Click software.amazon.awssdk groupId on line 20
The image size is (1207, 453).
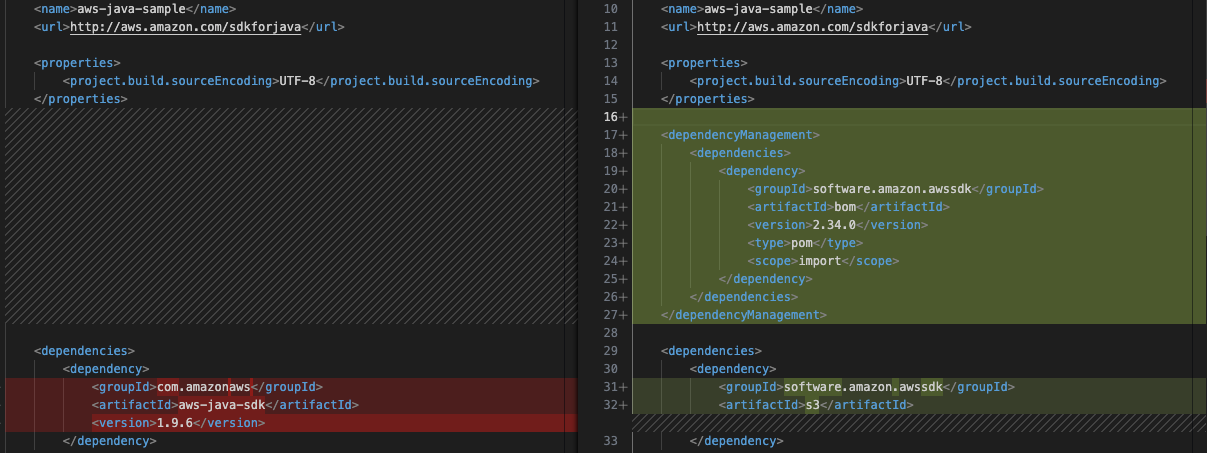point(893,189)
